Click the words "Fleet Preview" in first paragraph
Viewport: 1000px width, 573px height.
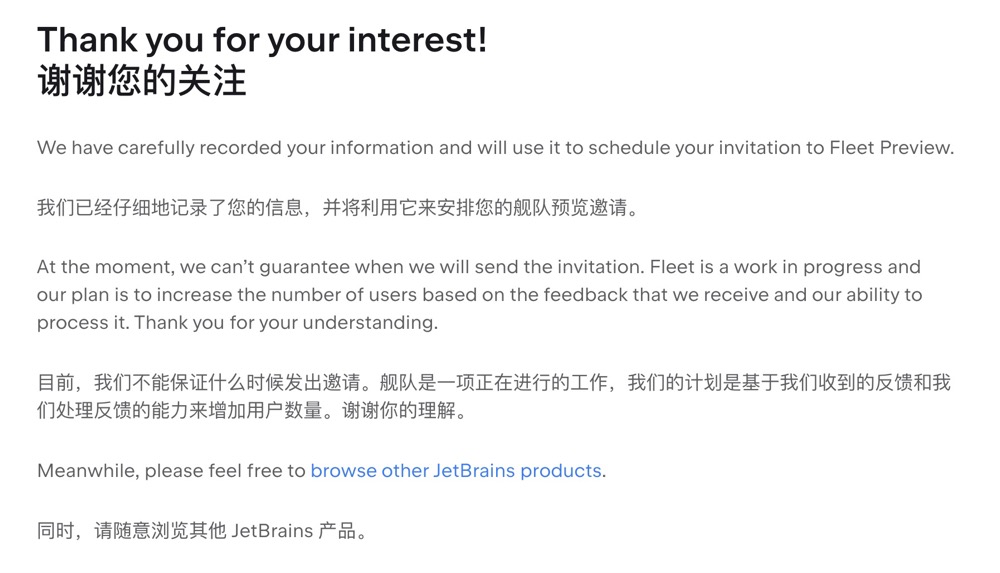pyautogui.click(x=890, y=148)
